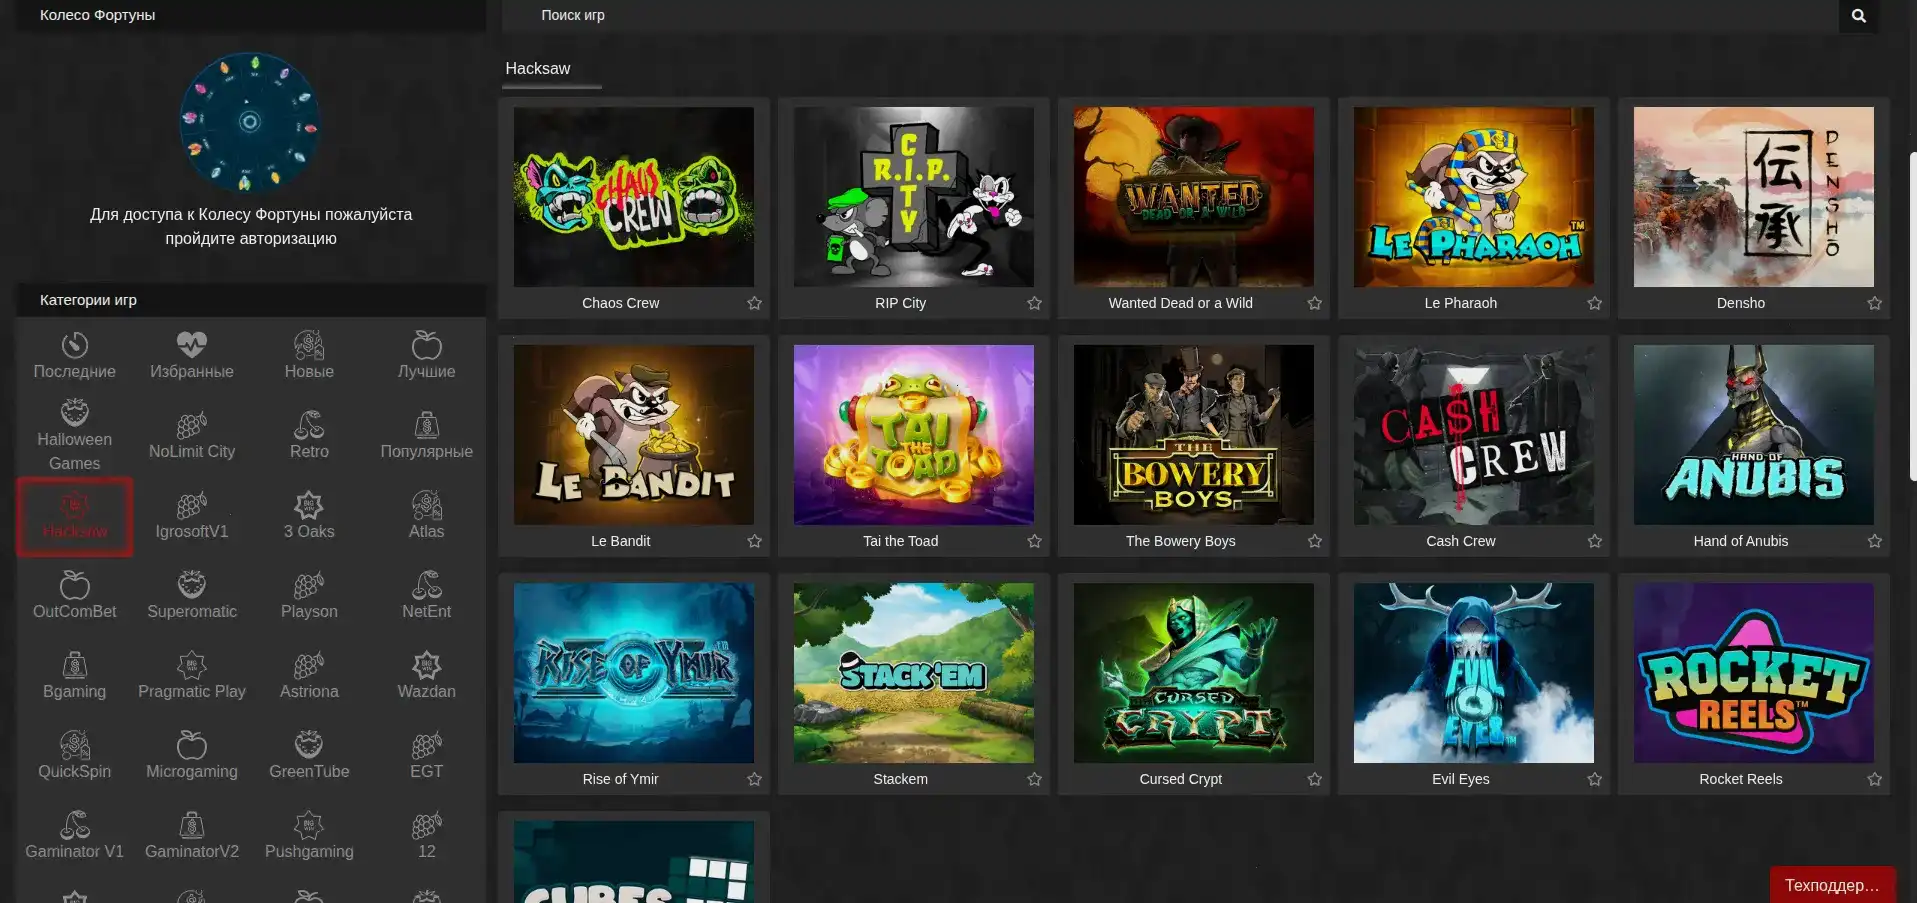Image resolution: width=1917 pixels, height=903 pixels.
Task: Click the Поиск игр search field
Action: 1170,16
